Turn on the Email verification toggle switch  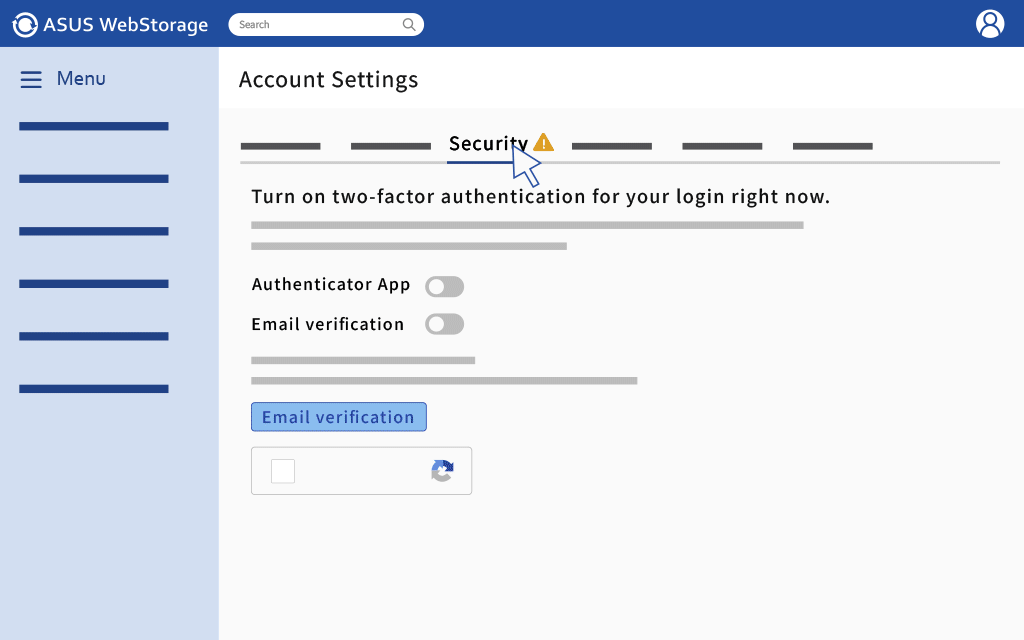(x=444, y=324)
